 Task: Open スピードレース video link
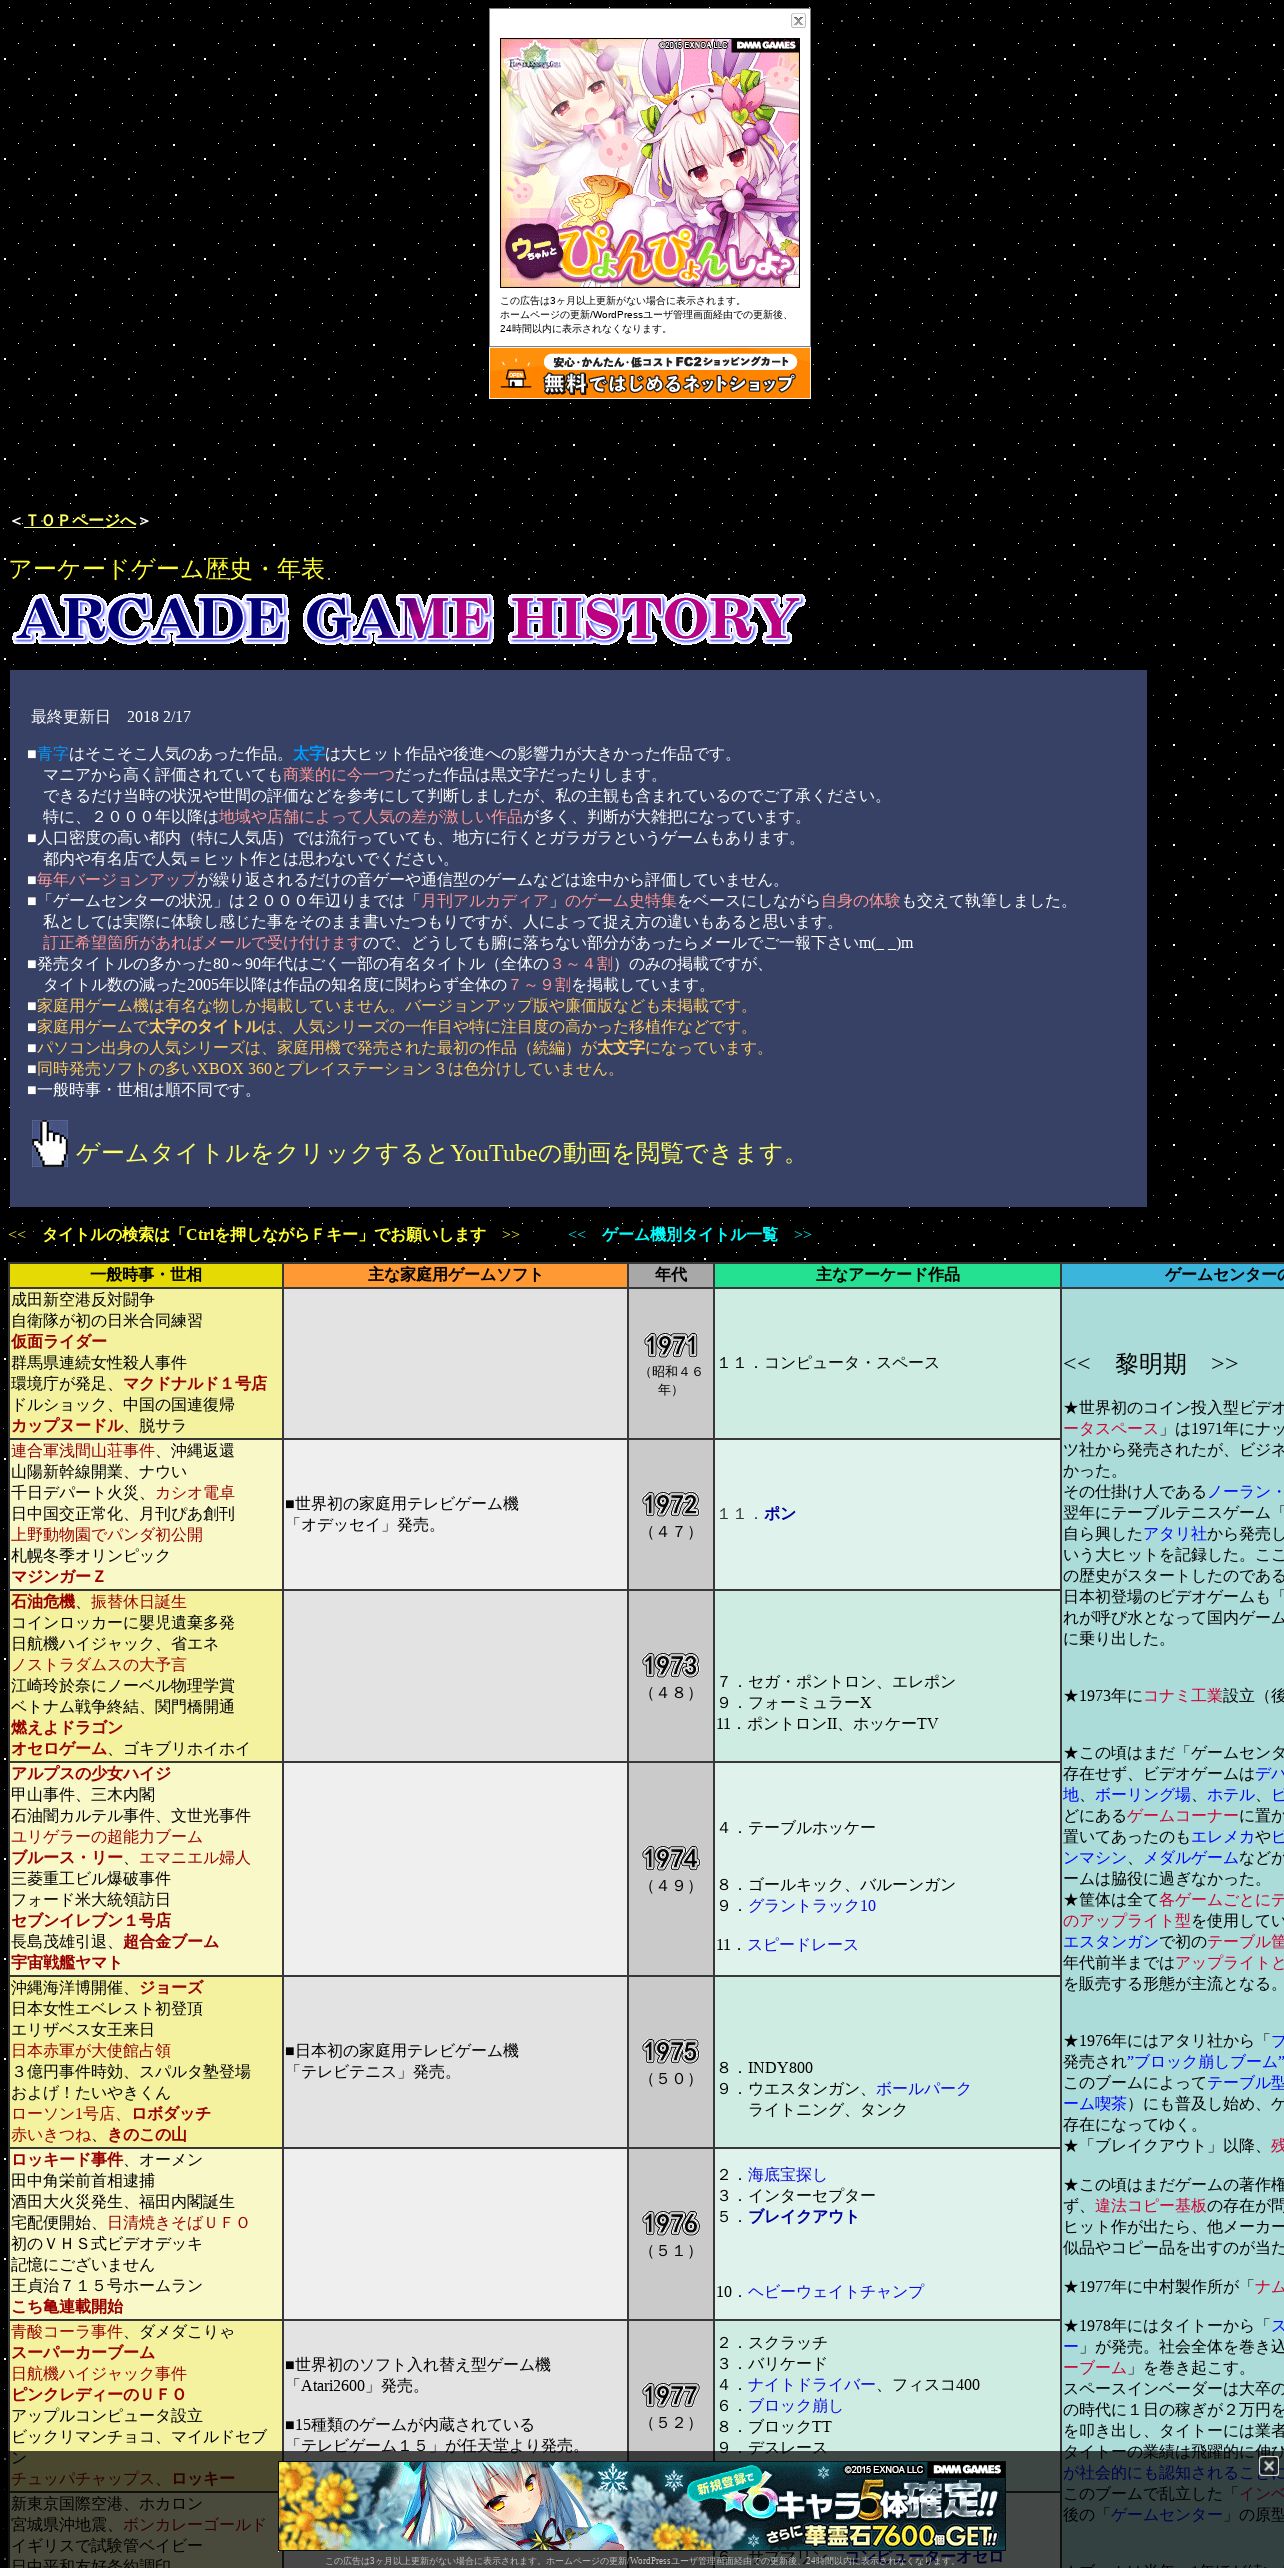click(802, 1945)
